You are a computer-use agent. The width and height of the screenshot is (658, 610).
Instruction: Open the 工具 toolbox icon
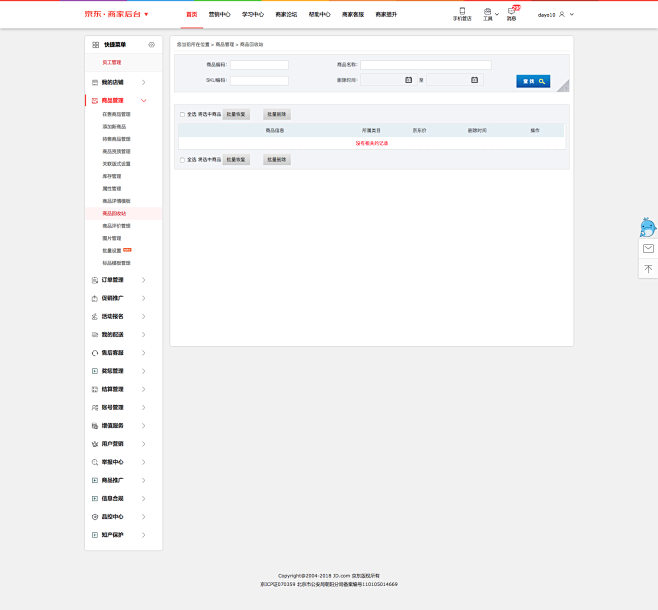point(487,11)
